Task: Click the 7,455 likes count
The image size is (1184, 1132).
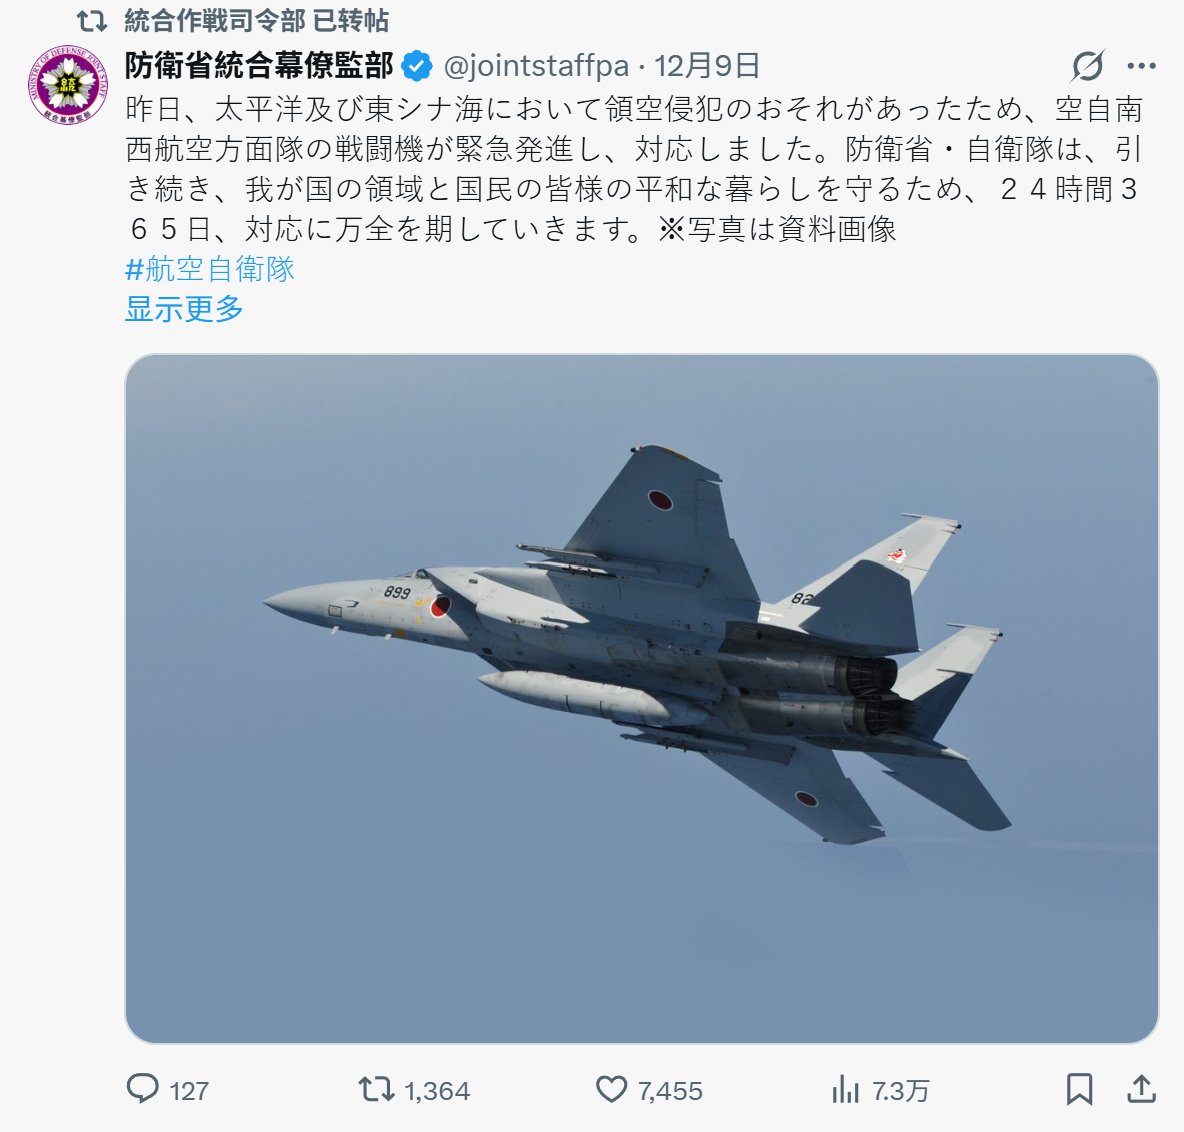Action: [671, 1091]
